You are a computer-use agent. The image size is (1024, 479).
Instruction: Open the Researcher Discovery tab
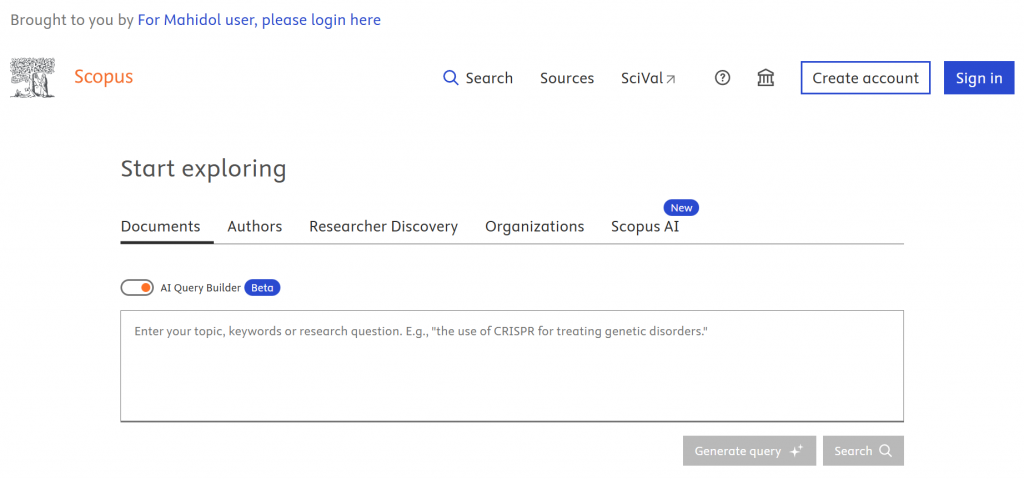(383, 227)
